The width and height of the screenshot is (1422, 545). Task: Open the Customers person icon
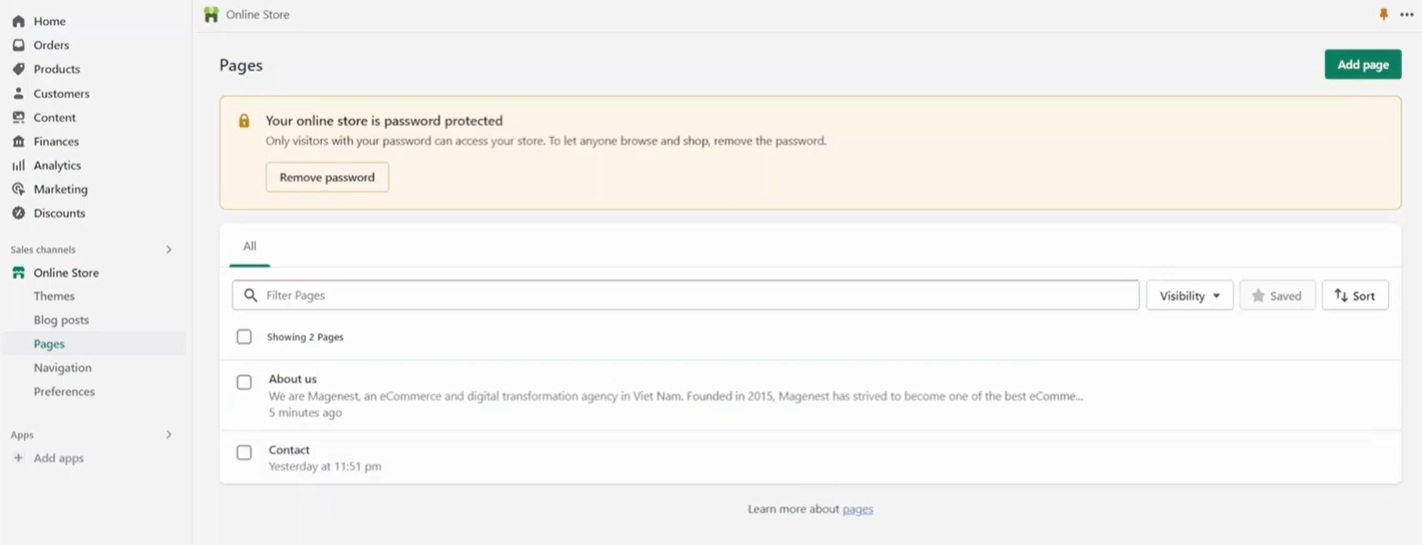point(18,93)
